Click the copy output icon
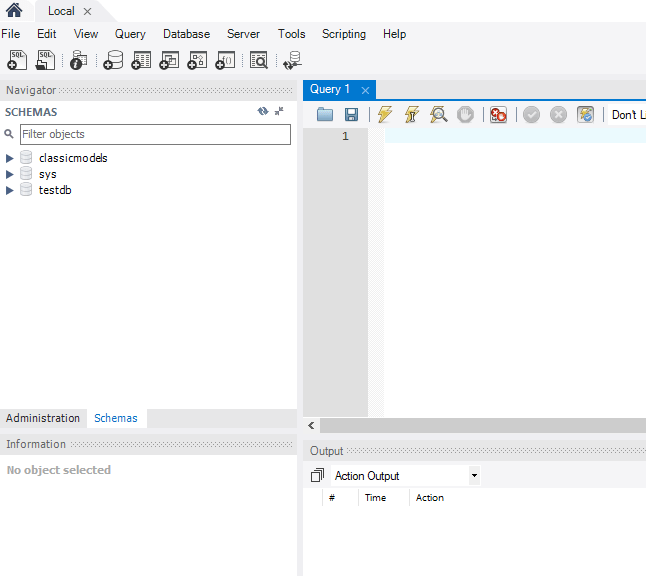This screenshot has height=576, width=646. point(317,475)
